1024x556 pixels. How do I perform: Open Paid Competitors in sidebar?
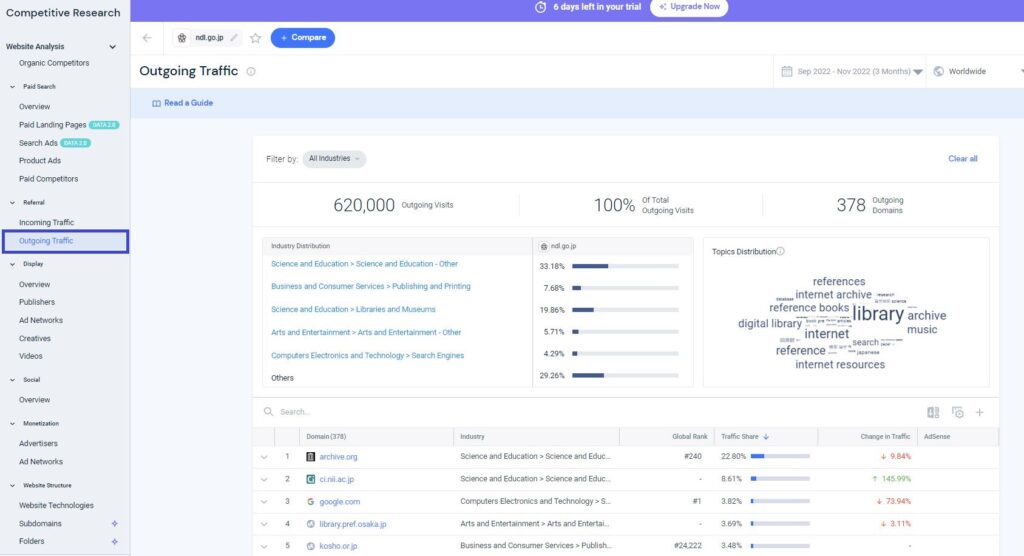point(48,179)
